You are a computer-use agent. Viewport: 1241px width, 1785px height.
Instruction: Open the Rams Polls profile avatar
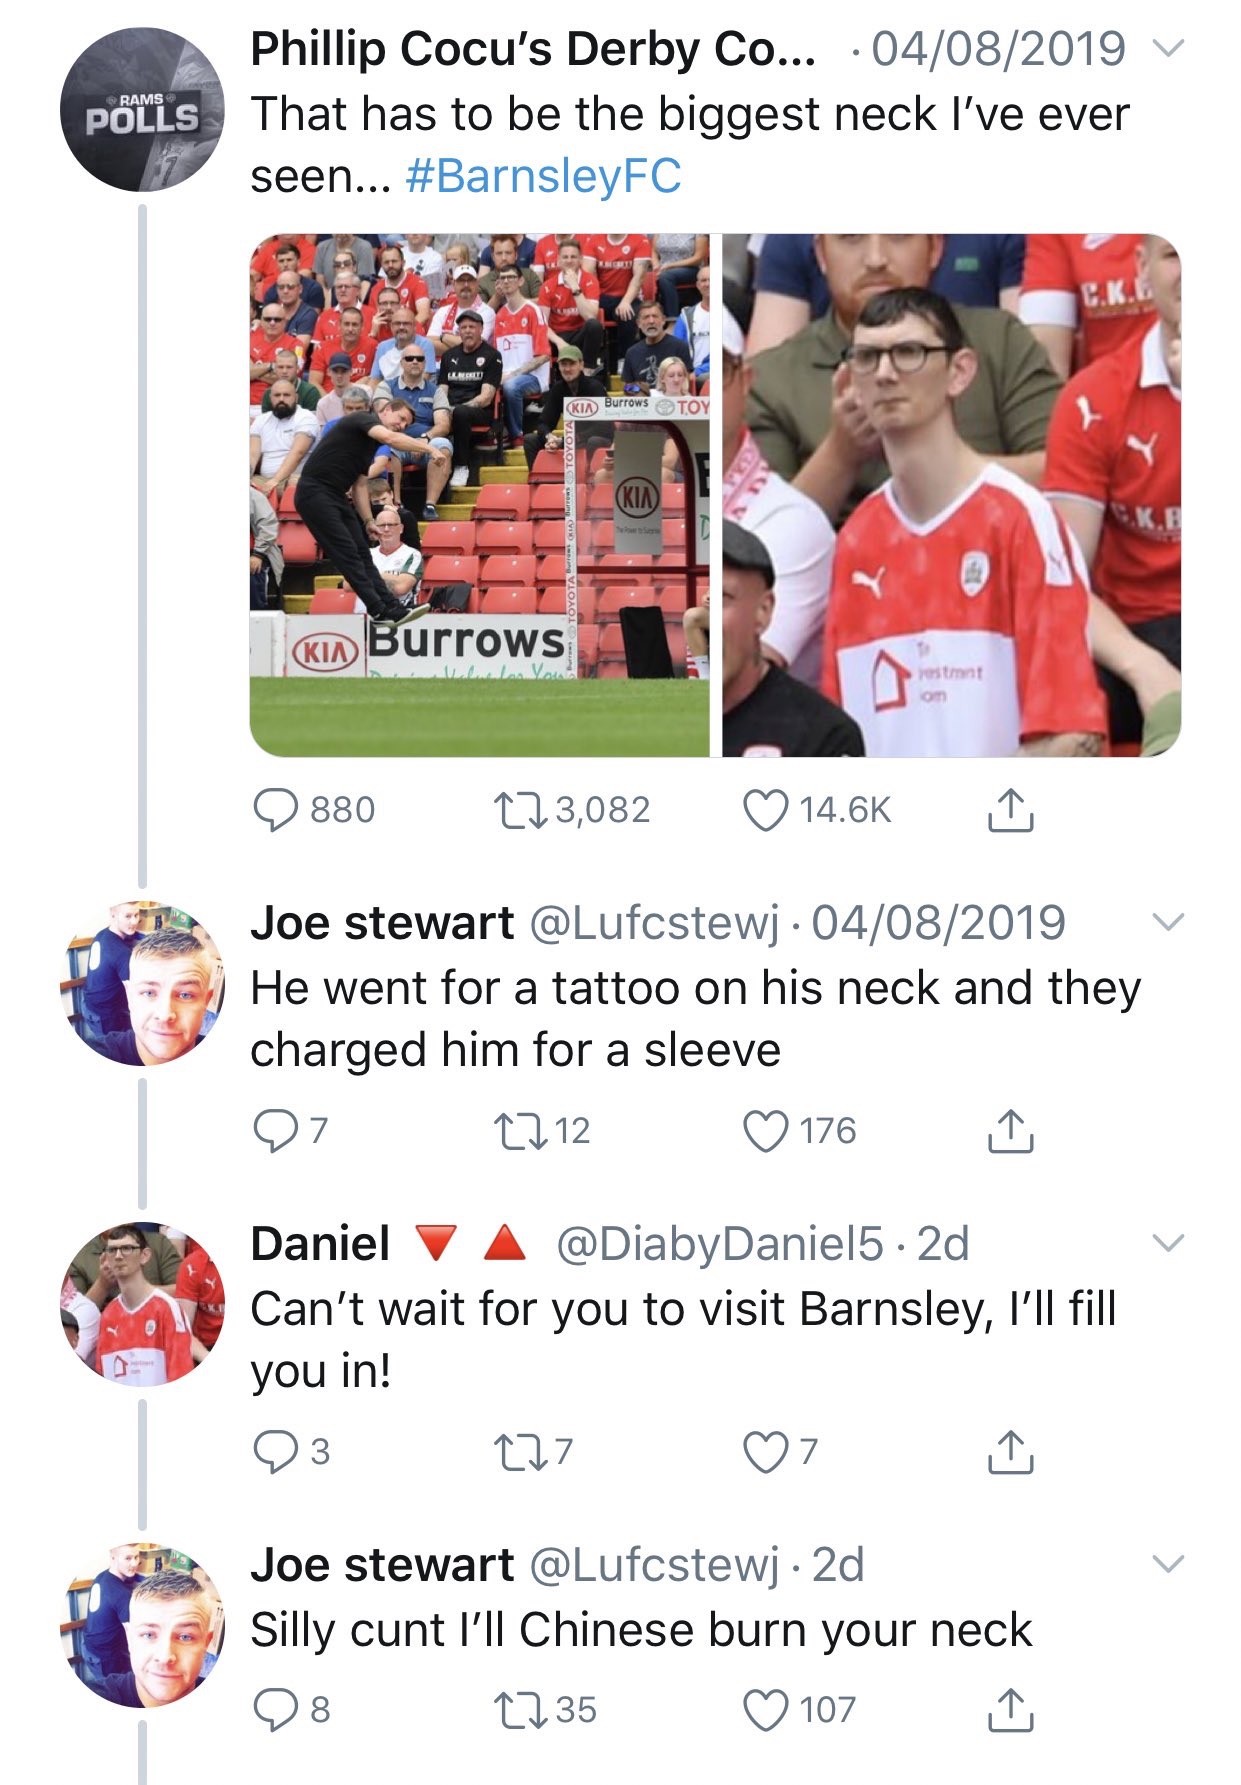click(142, 110)
